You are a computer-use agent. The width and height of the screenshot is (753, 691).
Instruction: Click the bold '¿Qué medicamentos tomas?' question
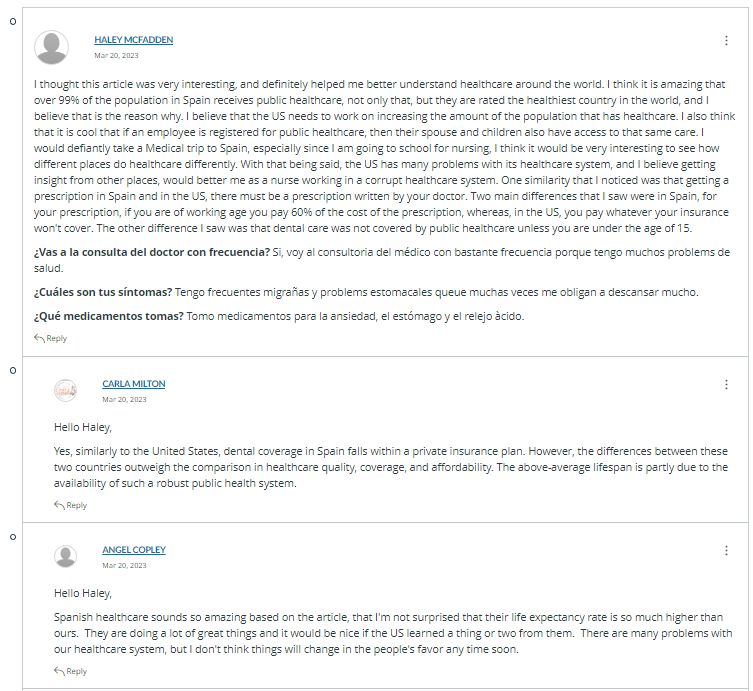pyautogui.click(x=109, y=316)
